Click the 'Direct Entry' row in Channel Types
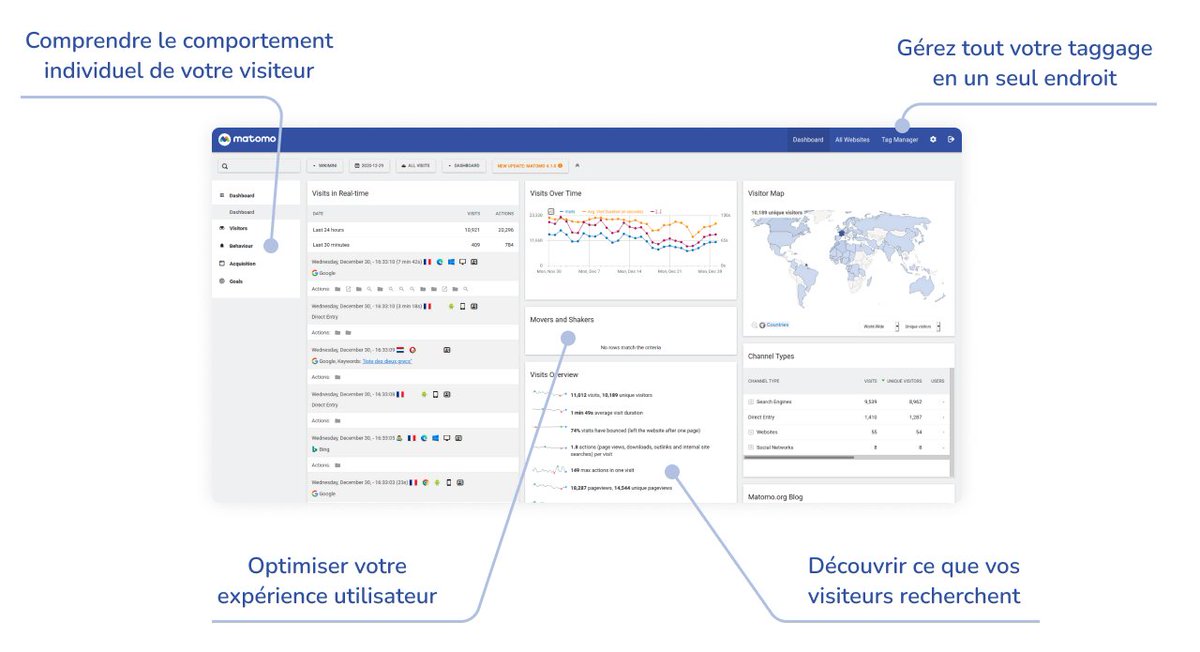 (846, 417)
